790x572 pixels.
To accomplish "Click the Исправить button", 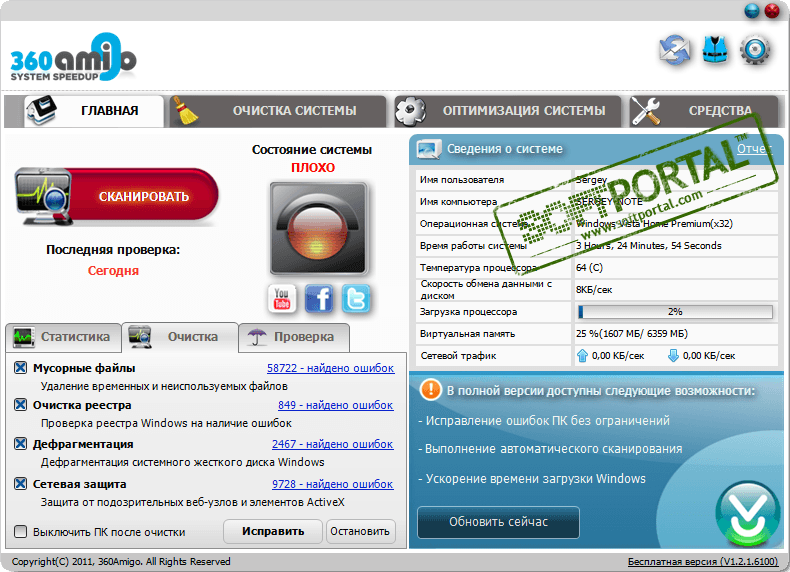I will click(273, 532).
